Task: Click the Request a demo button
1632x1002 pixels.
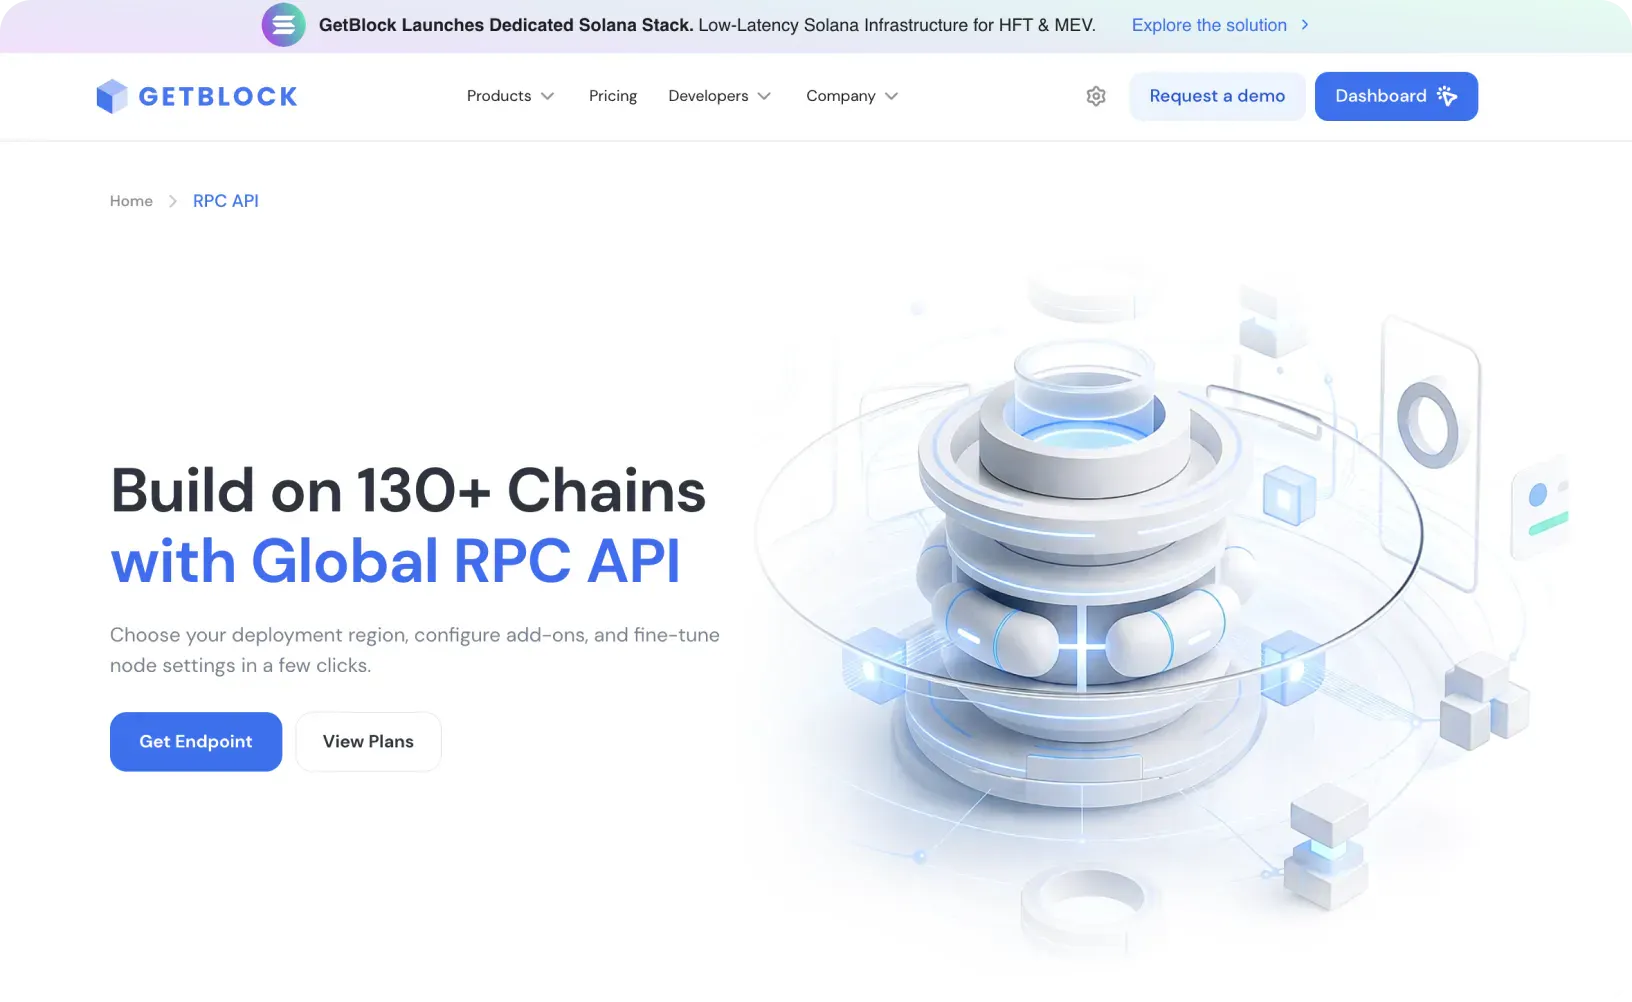Action: 1217,96
